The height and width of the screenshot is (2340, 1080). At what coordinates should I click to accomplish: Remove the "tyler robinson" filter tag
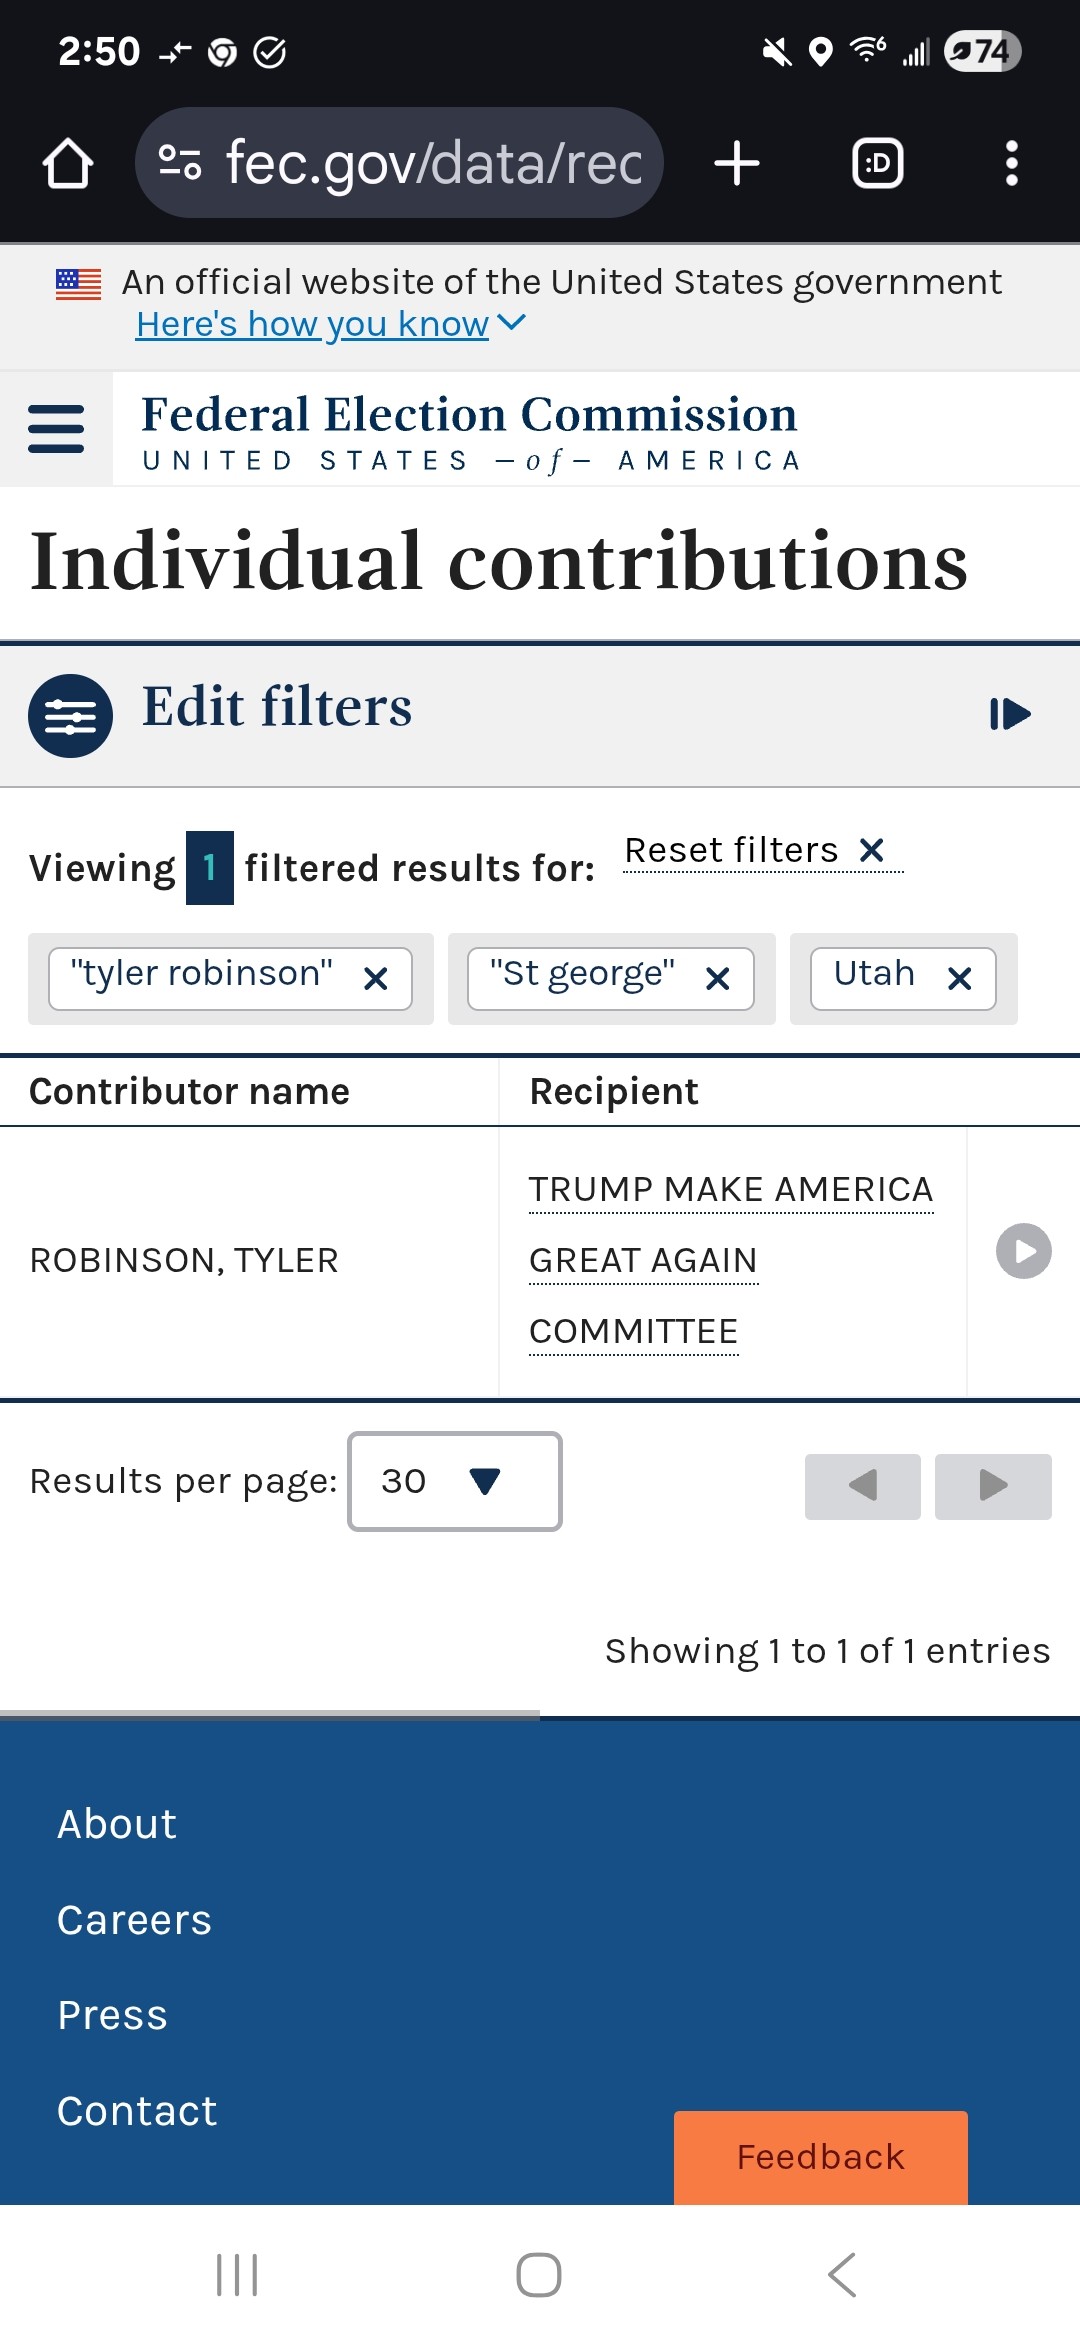point(376,979)
